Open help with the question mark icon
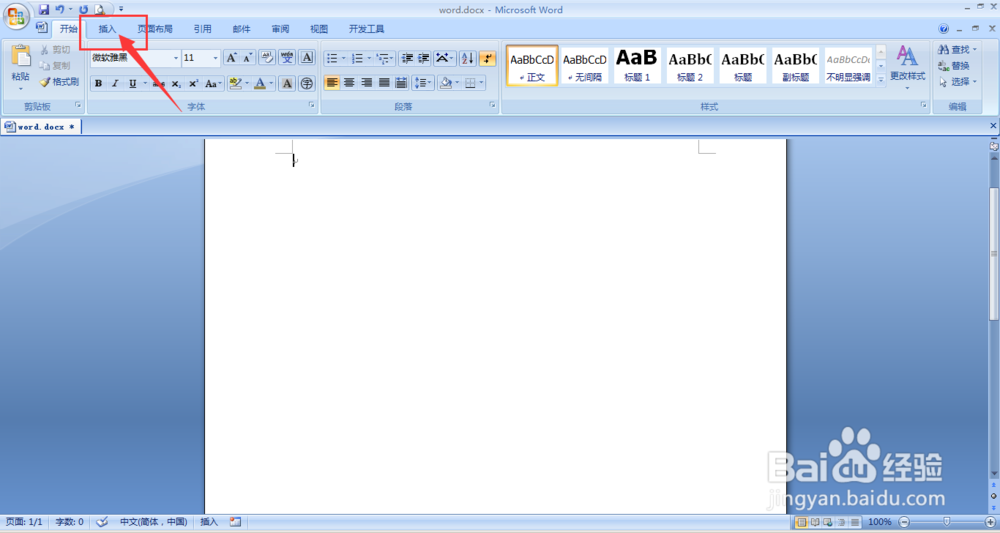Image resolution: width=1000 pixels, height=533 pixels. click(x=943, y=29)
